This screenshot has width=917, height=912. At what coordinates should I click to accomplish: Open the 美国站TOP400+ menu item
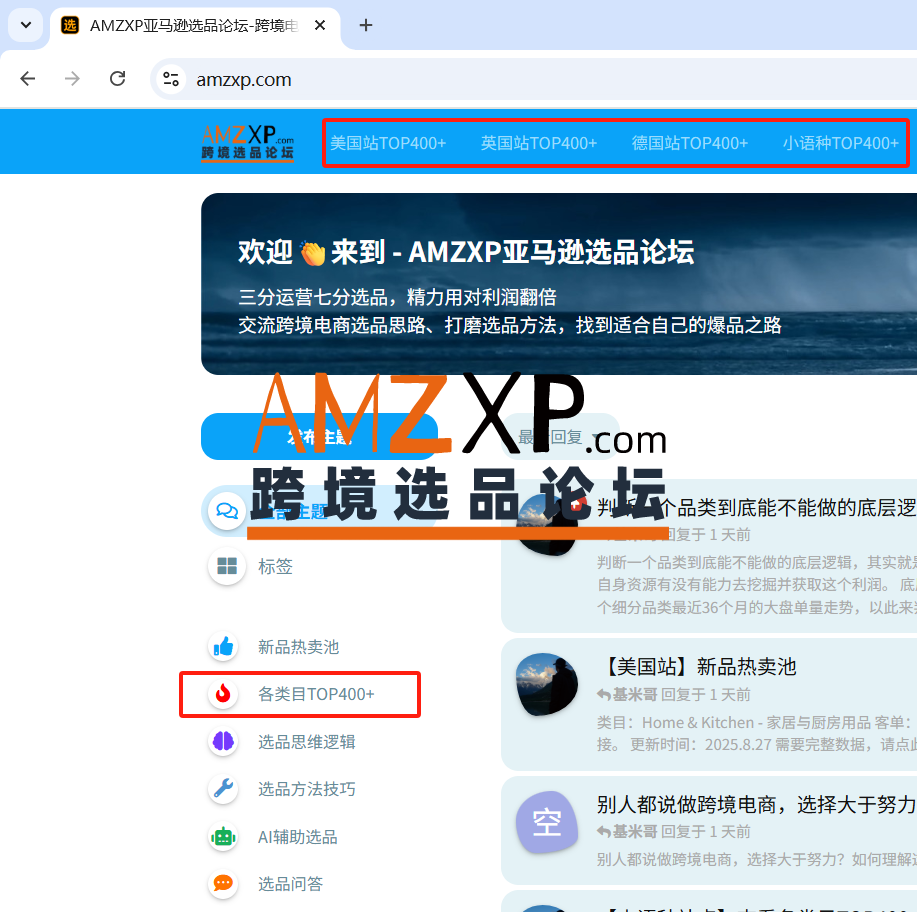click(388, 143)
